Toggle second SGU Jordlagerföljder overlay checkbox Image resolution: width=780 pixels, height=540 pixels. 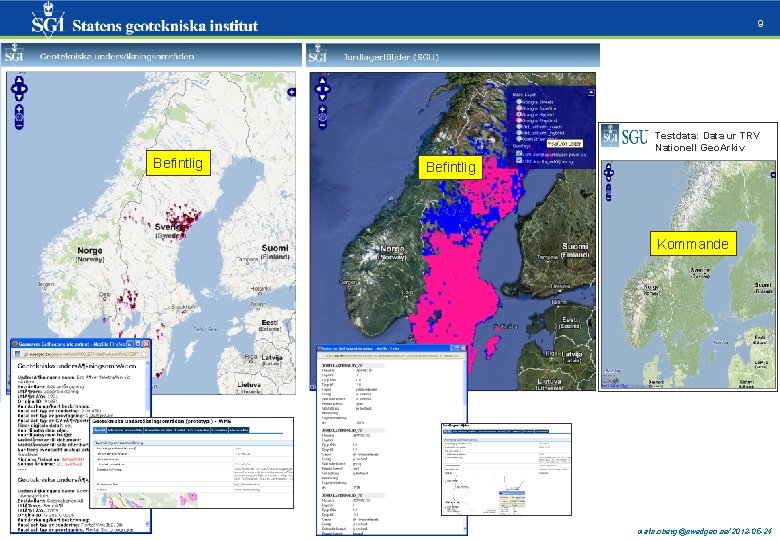[x=519, y=161]
